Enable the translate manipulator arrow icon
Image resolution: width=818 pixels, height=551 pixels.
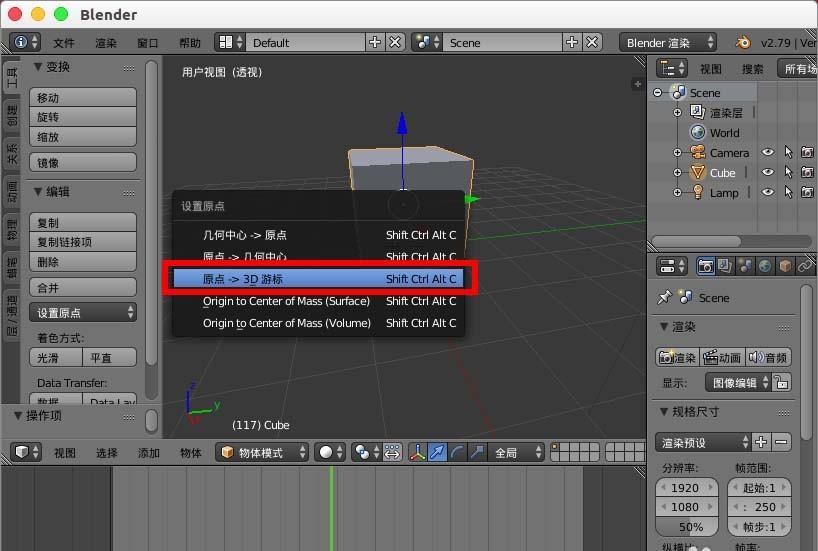click(x=437, y=452)
